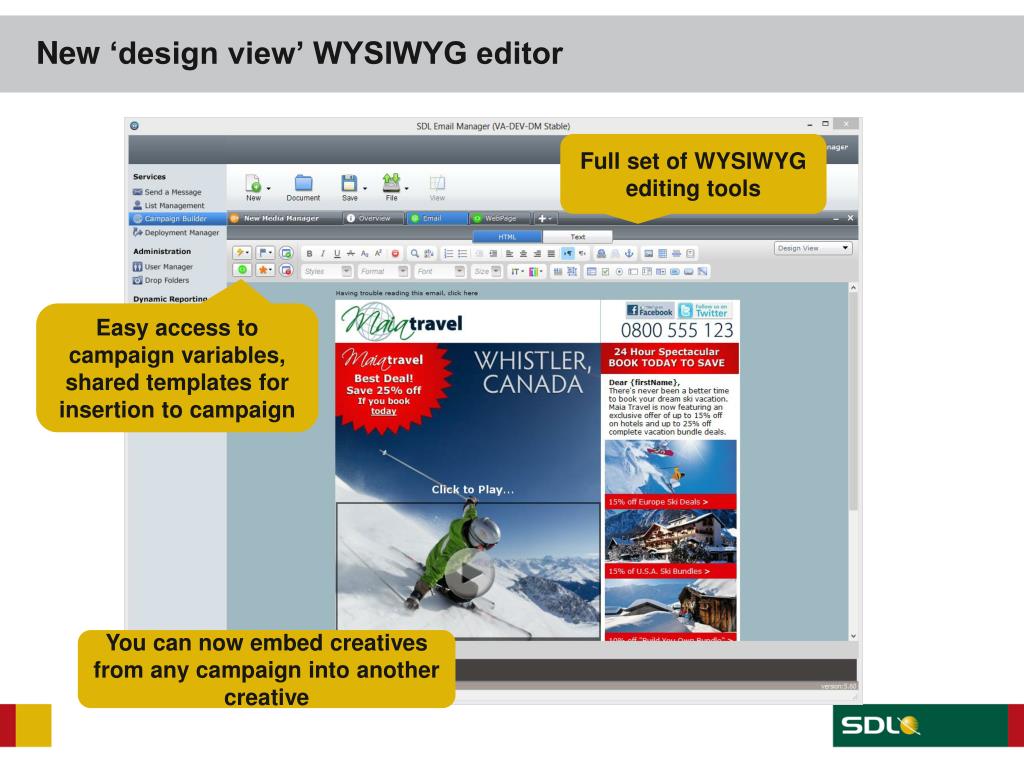Click the Facebook button in email
Viewport: 1024px width, 768px height.
pos(650,311)
